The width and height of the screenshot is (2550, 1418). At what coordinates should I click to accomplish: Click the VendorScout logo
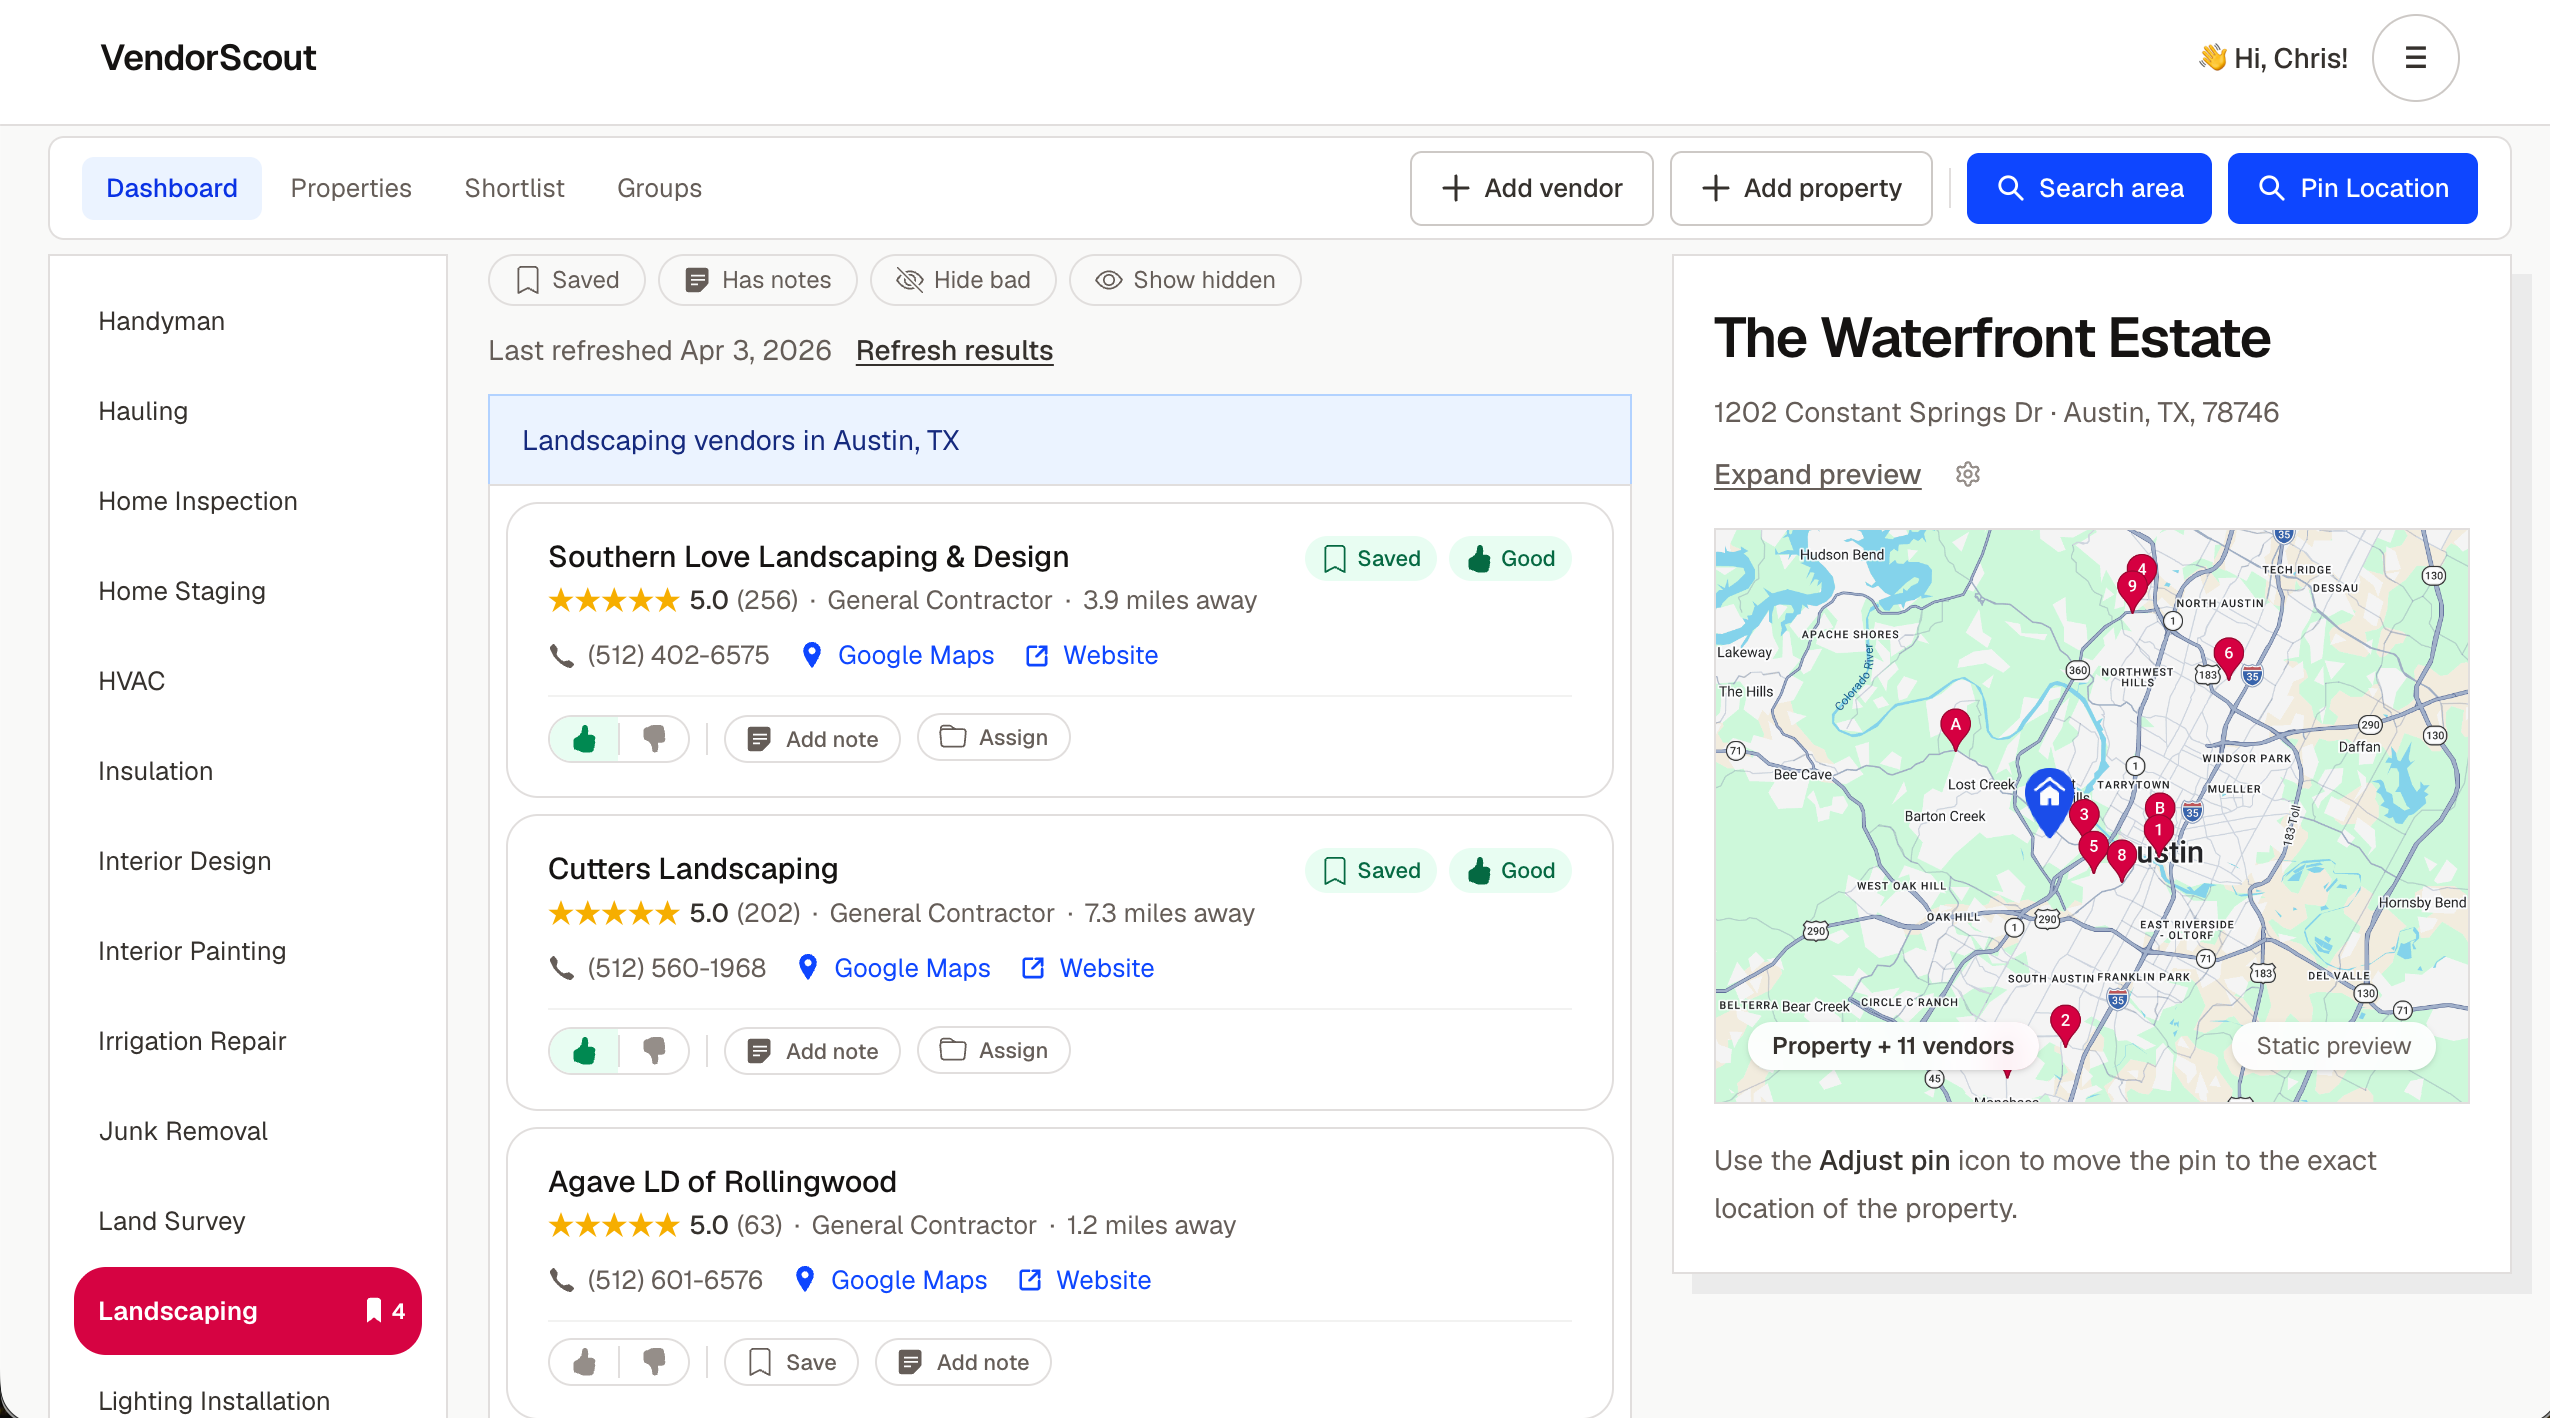click(x=208, y=58)
